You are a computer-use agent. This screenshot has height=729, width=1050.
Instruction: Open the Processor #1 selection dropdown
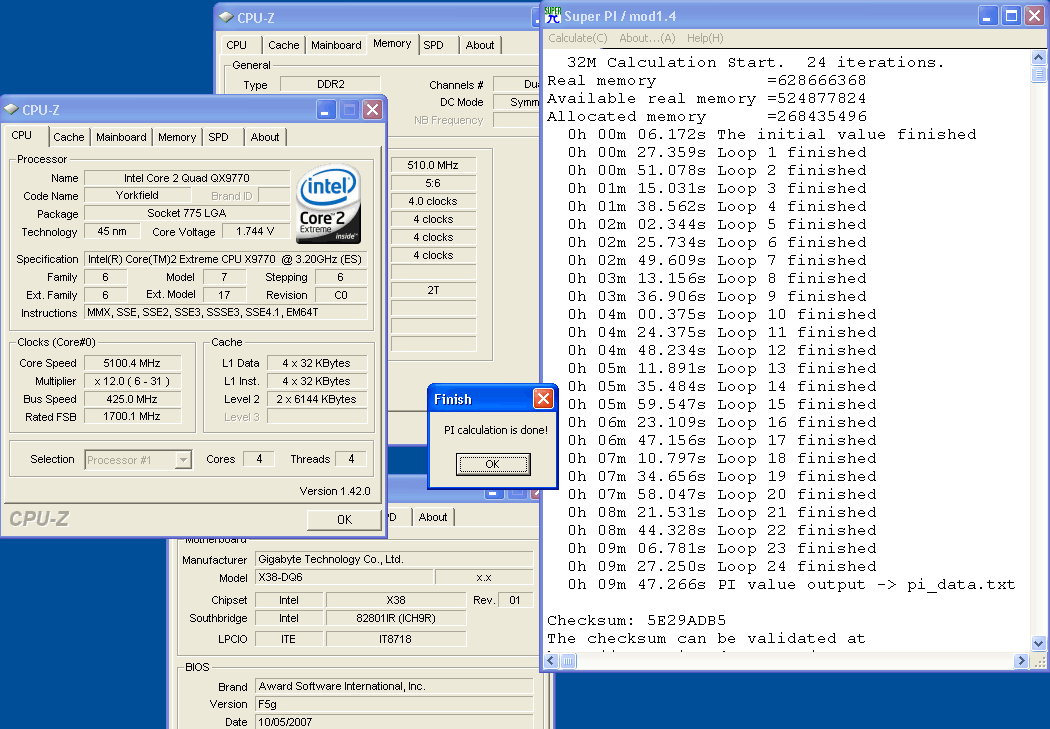[182, 460]
